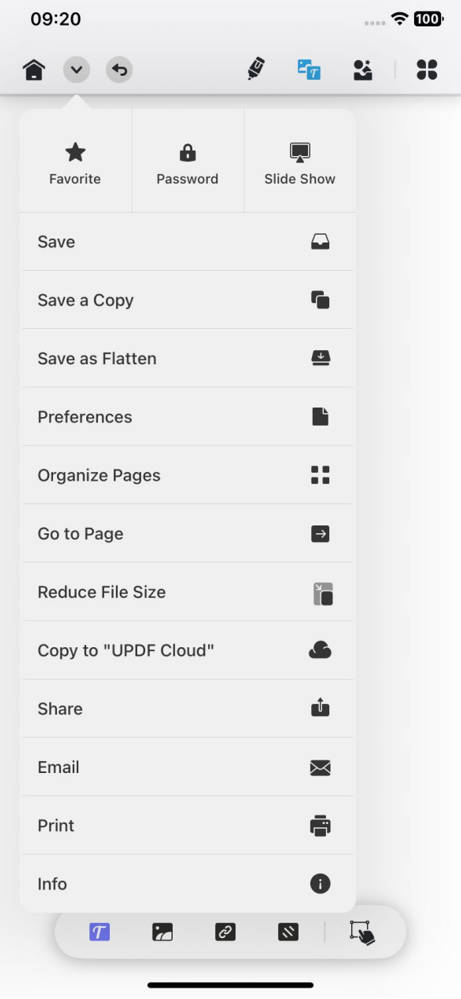Choose Go to Page
Viewport: 461px width, 999px height.
coord(187,534)
